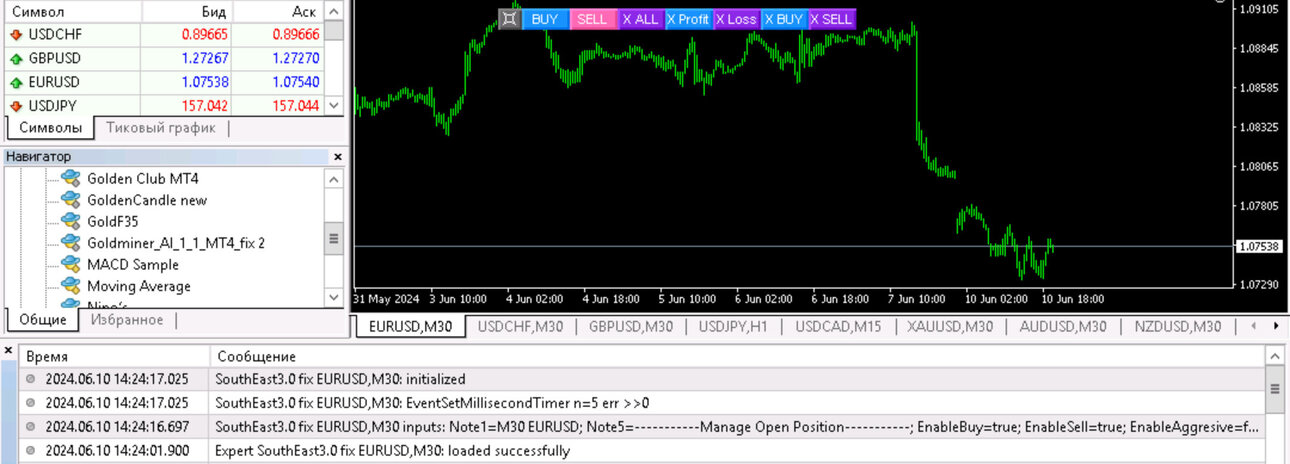Click the Golden Club MT4 expert advisor icon
Image resolution: width=1290 pixels, height=464 pixels.
[x=71, y=178]
